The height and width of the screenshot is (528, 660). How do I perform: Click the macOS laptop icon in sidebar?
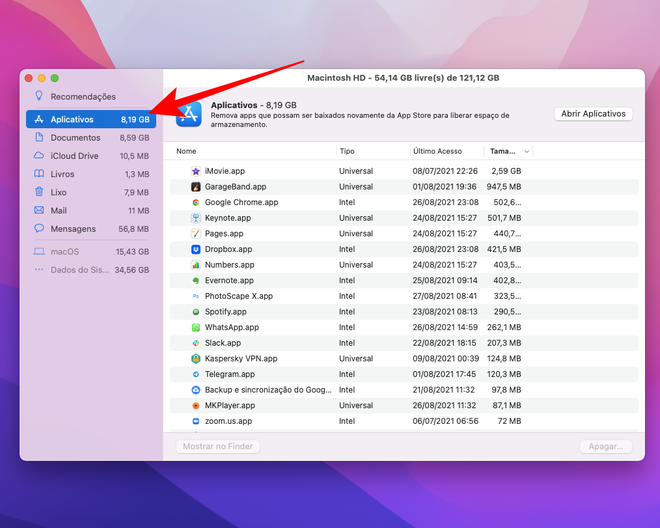pyautogui.click(x=39, y=251)
